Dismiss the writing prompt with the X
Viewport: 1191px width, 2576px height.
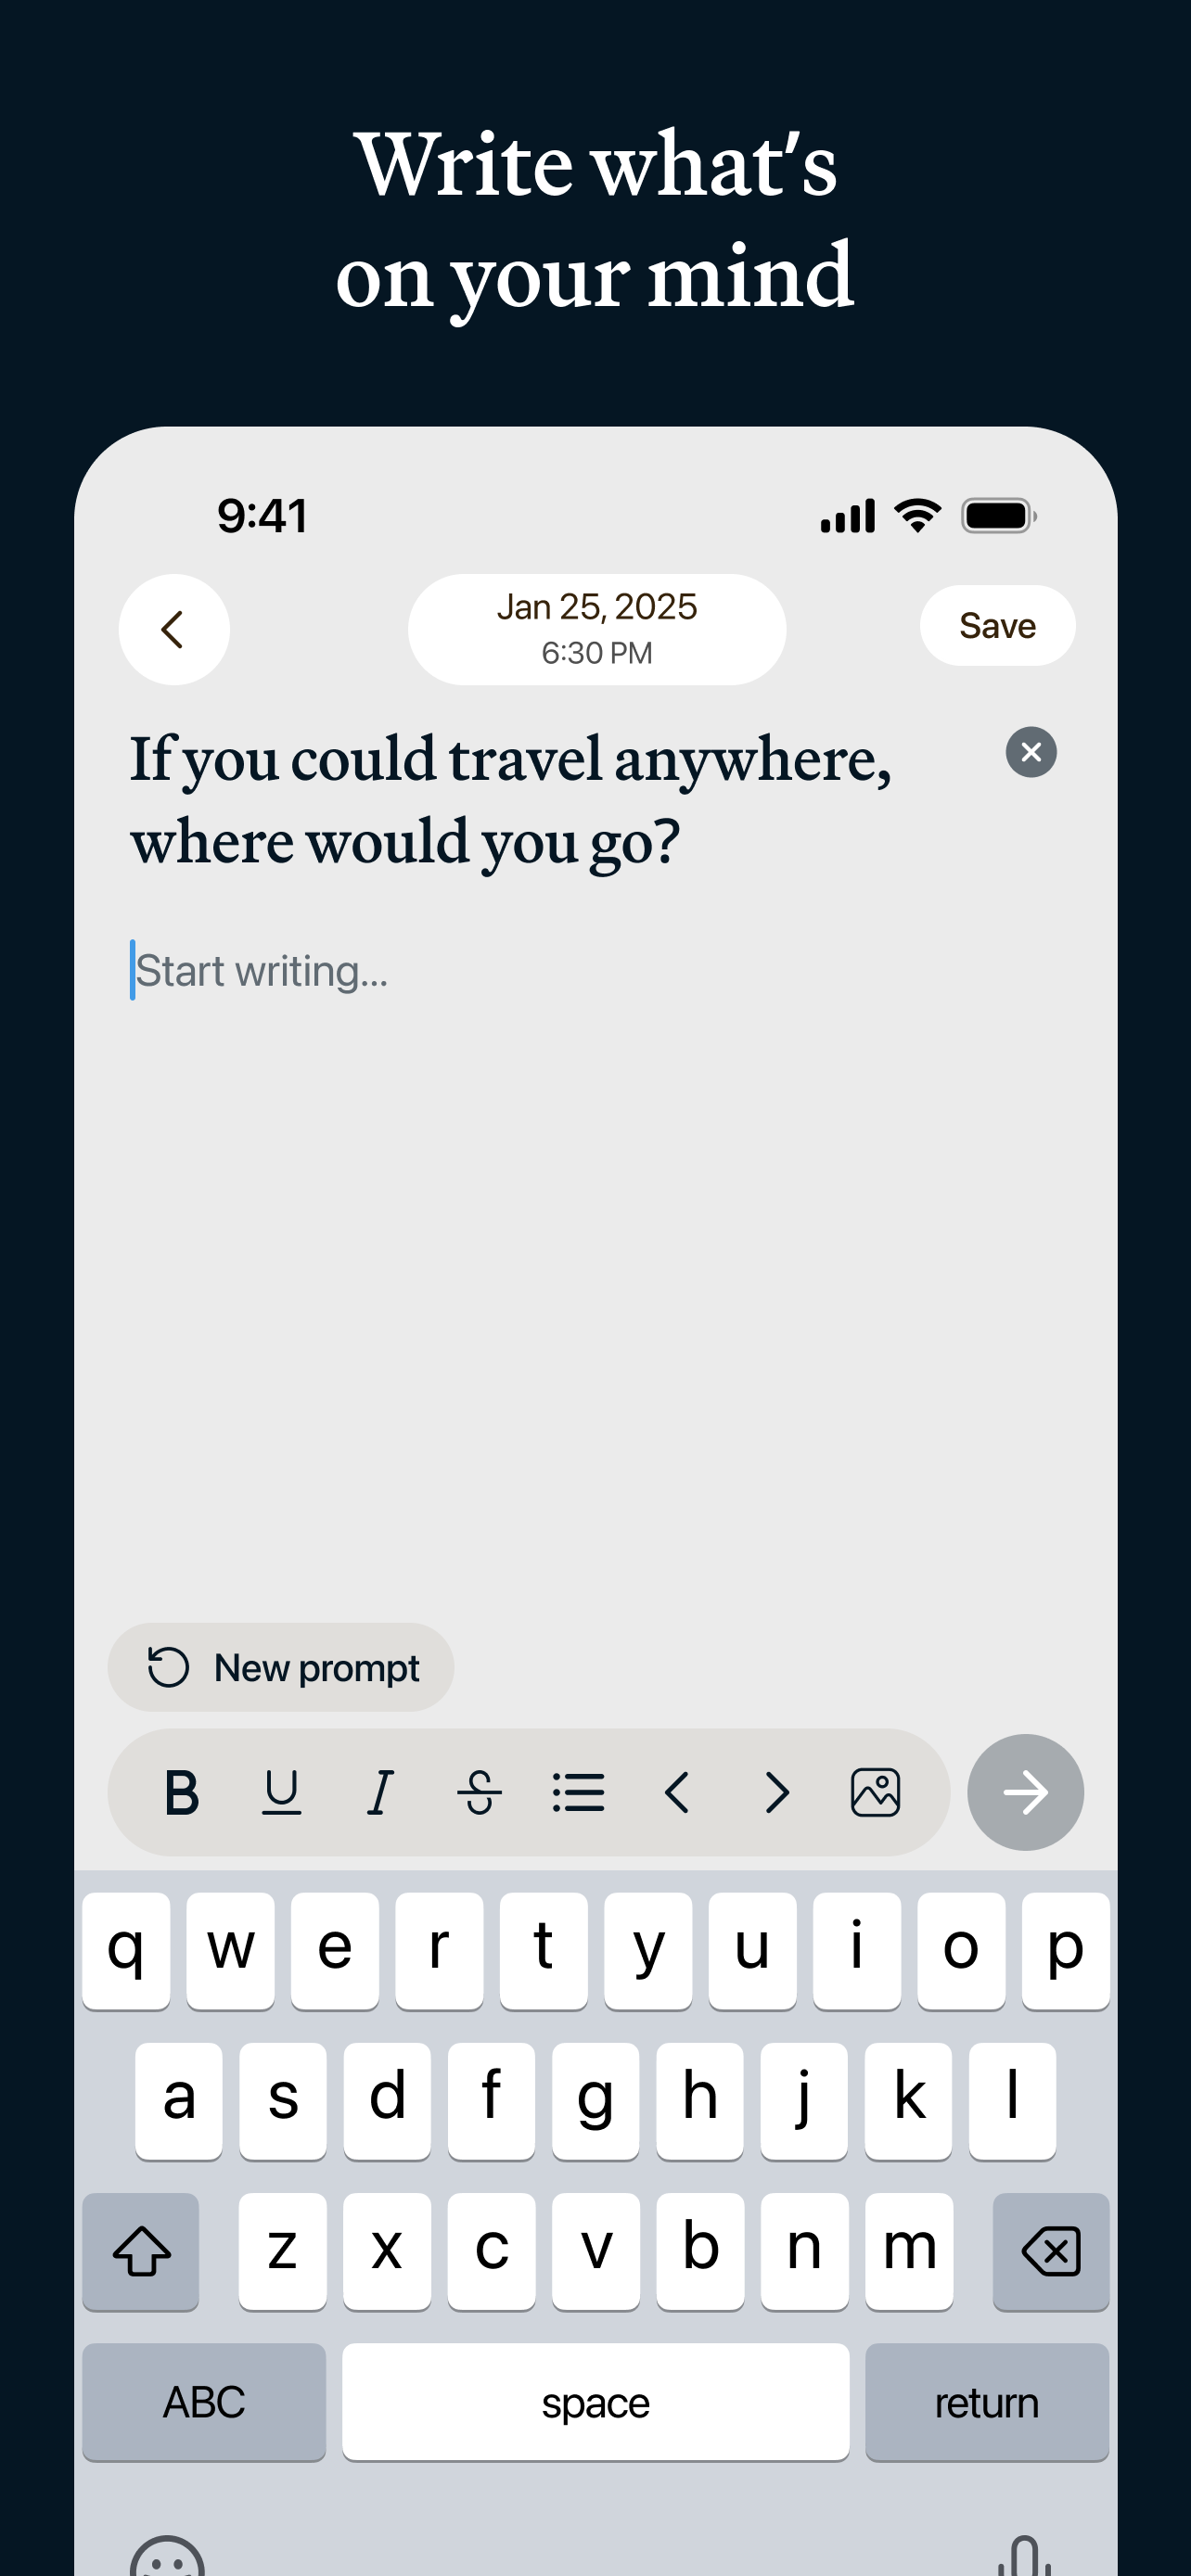[x=1031, y=752]
